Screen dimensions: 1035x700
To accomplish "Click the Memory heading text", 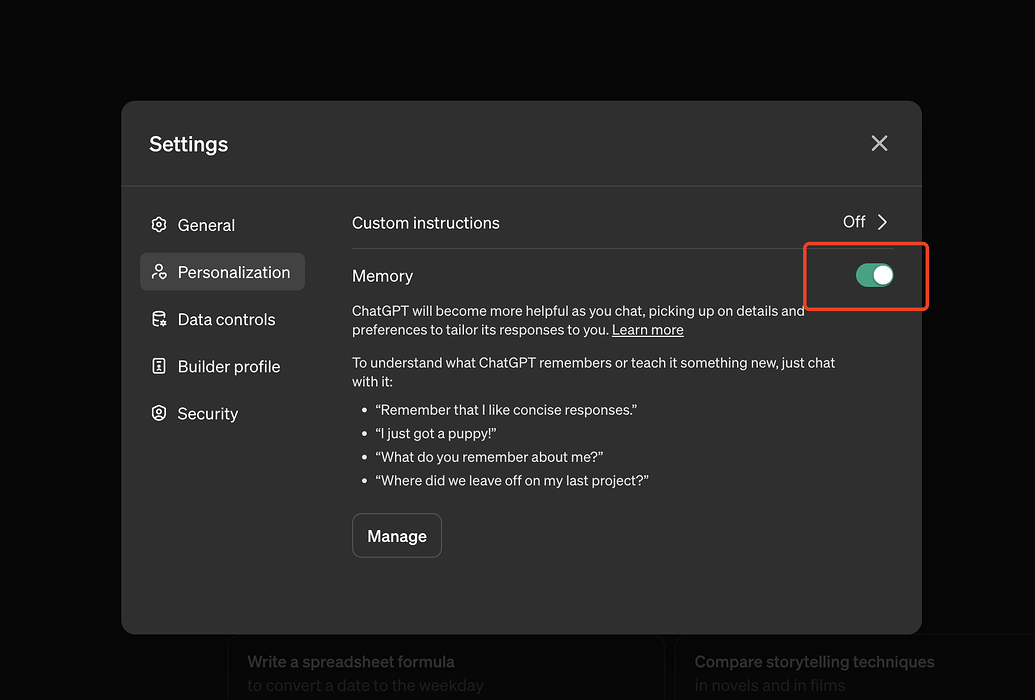I will tap(382, 276).
